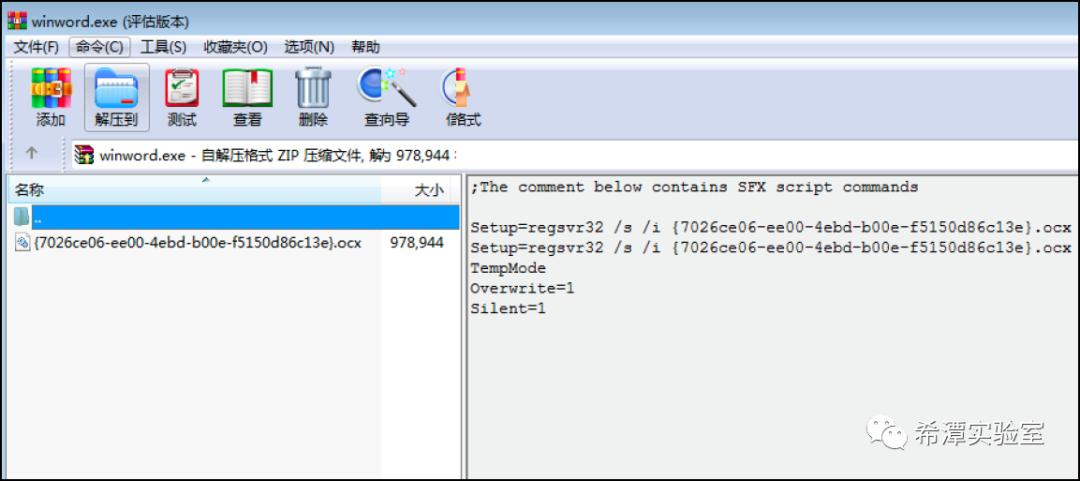Click the Overwrite=1 comment line
Viewport: 1080px width, 481px height.
pyautogui.click(x=522, y=288)
